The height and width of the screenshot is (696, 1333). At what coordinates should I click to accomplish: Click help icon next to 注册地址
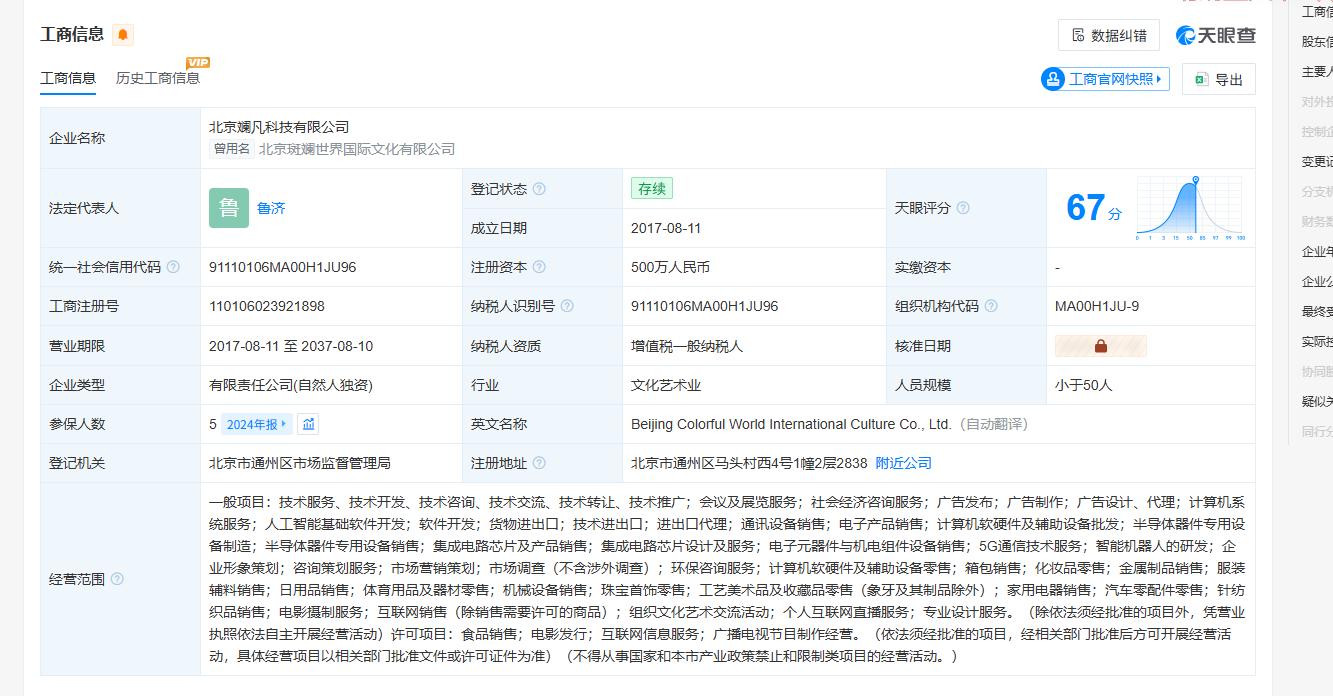pyautogui.click(x=539, y=463)
